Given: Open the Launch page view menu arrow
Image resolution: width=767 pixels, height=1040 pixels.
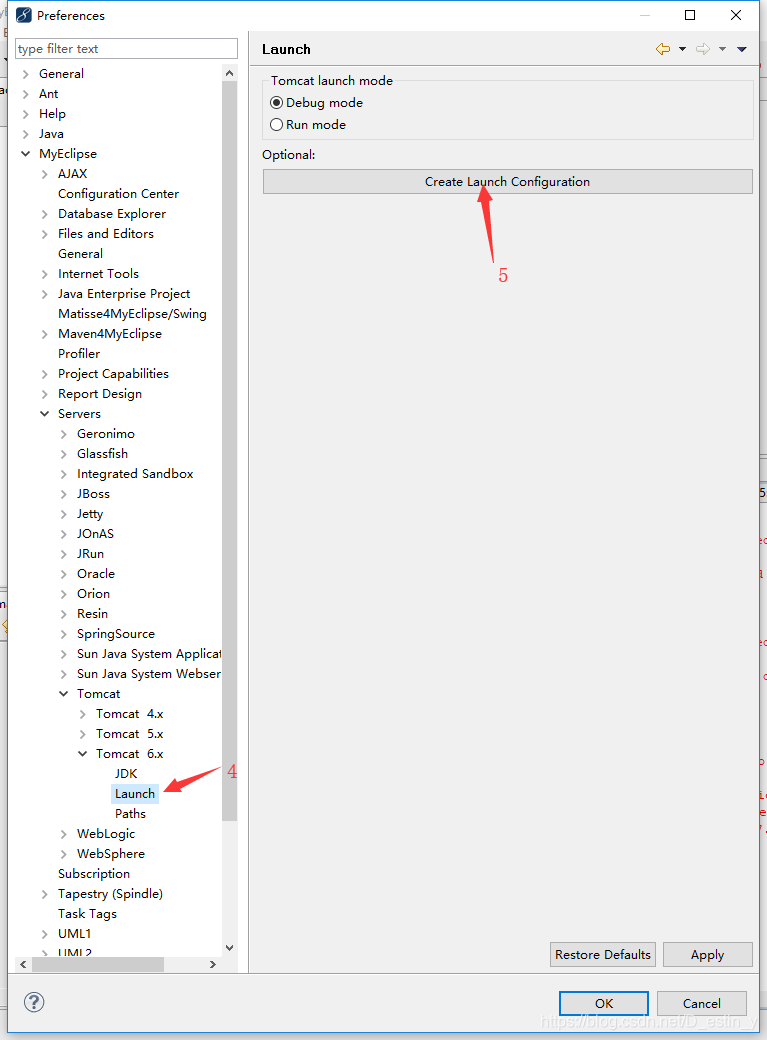Looking at the screenshot, I should [742, 49].
